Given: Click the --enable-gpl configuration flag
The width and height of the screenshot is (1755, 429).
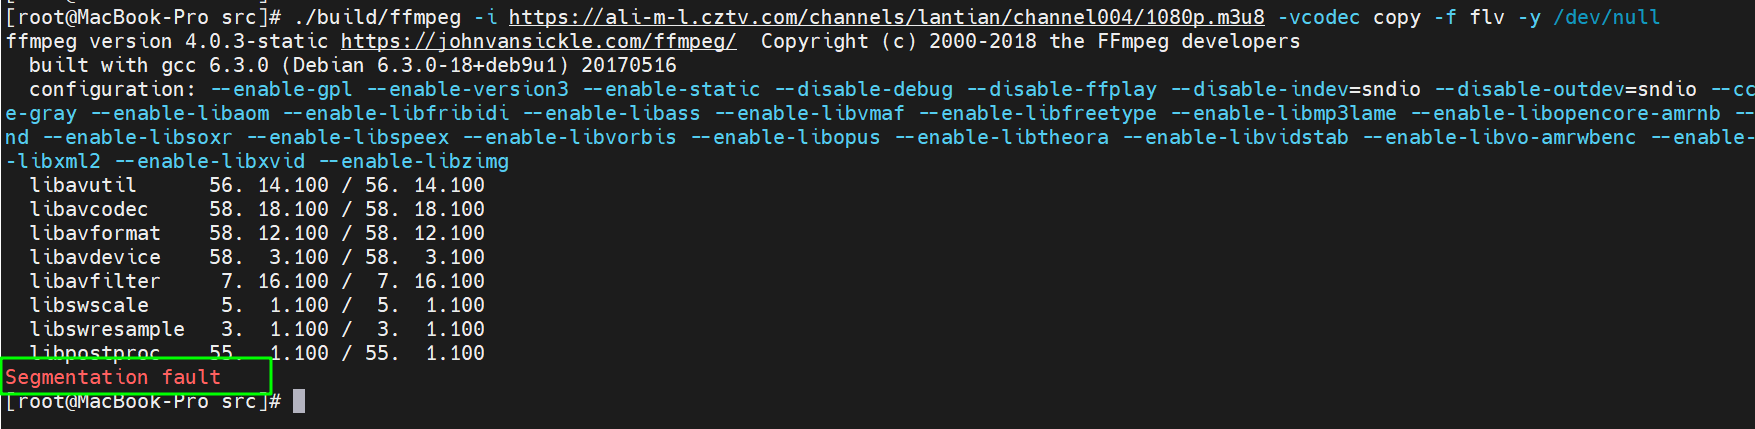Looking at the screenshot, I should tap(281, 89).
